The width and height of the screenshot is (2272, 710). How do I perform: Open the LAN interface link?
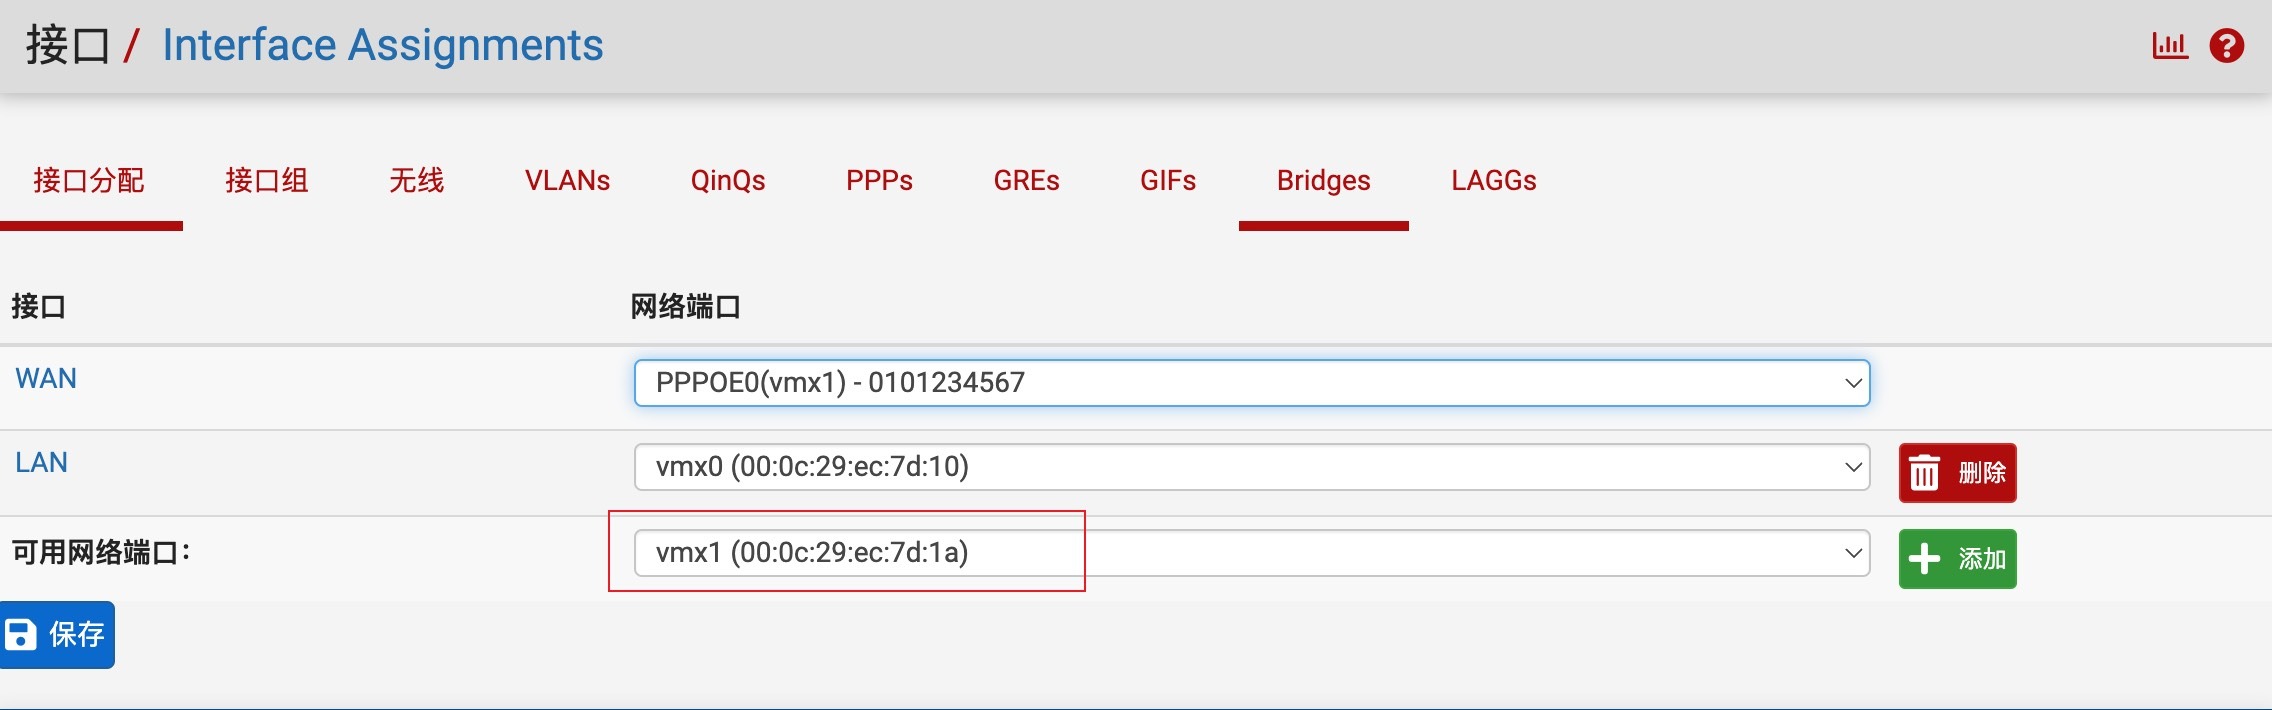(x=42, y=463)
